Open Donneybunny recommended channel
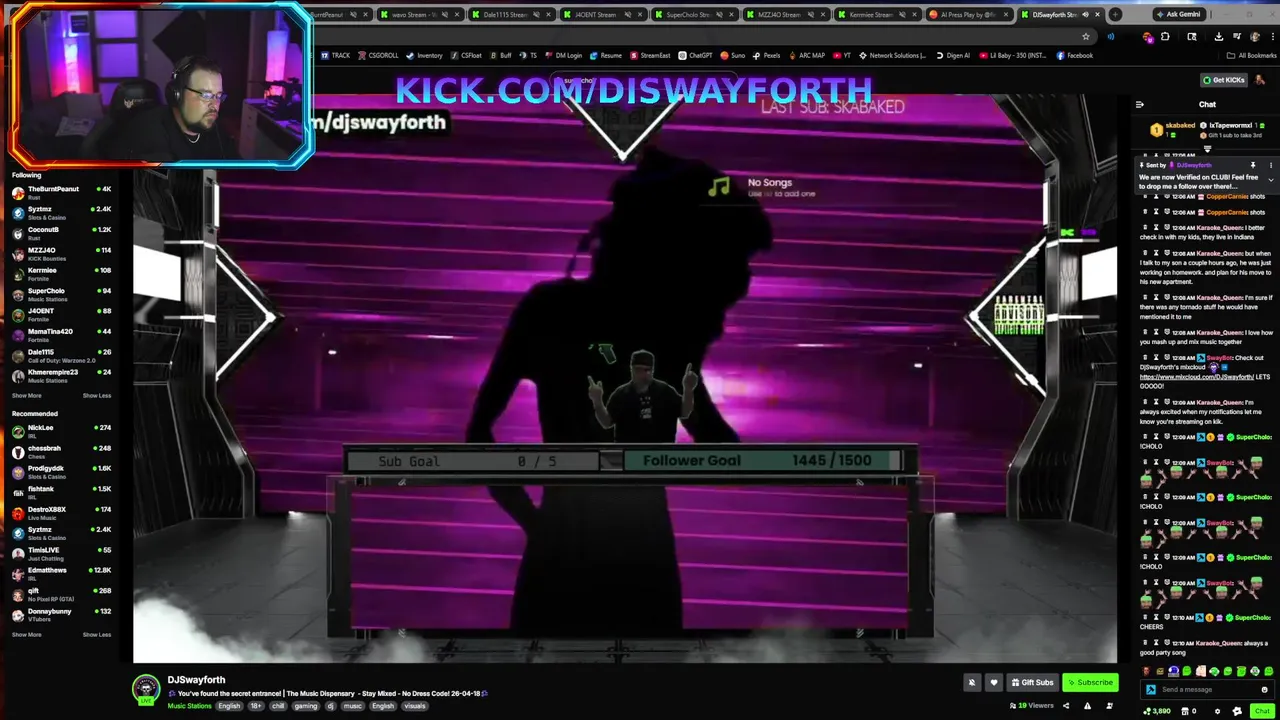The height and width of the screenshot is (720, 1280). click(x=60, y=613)
